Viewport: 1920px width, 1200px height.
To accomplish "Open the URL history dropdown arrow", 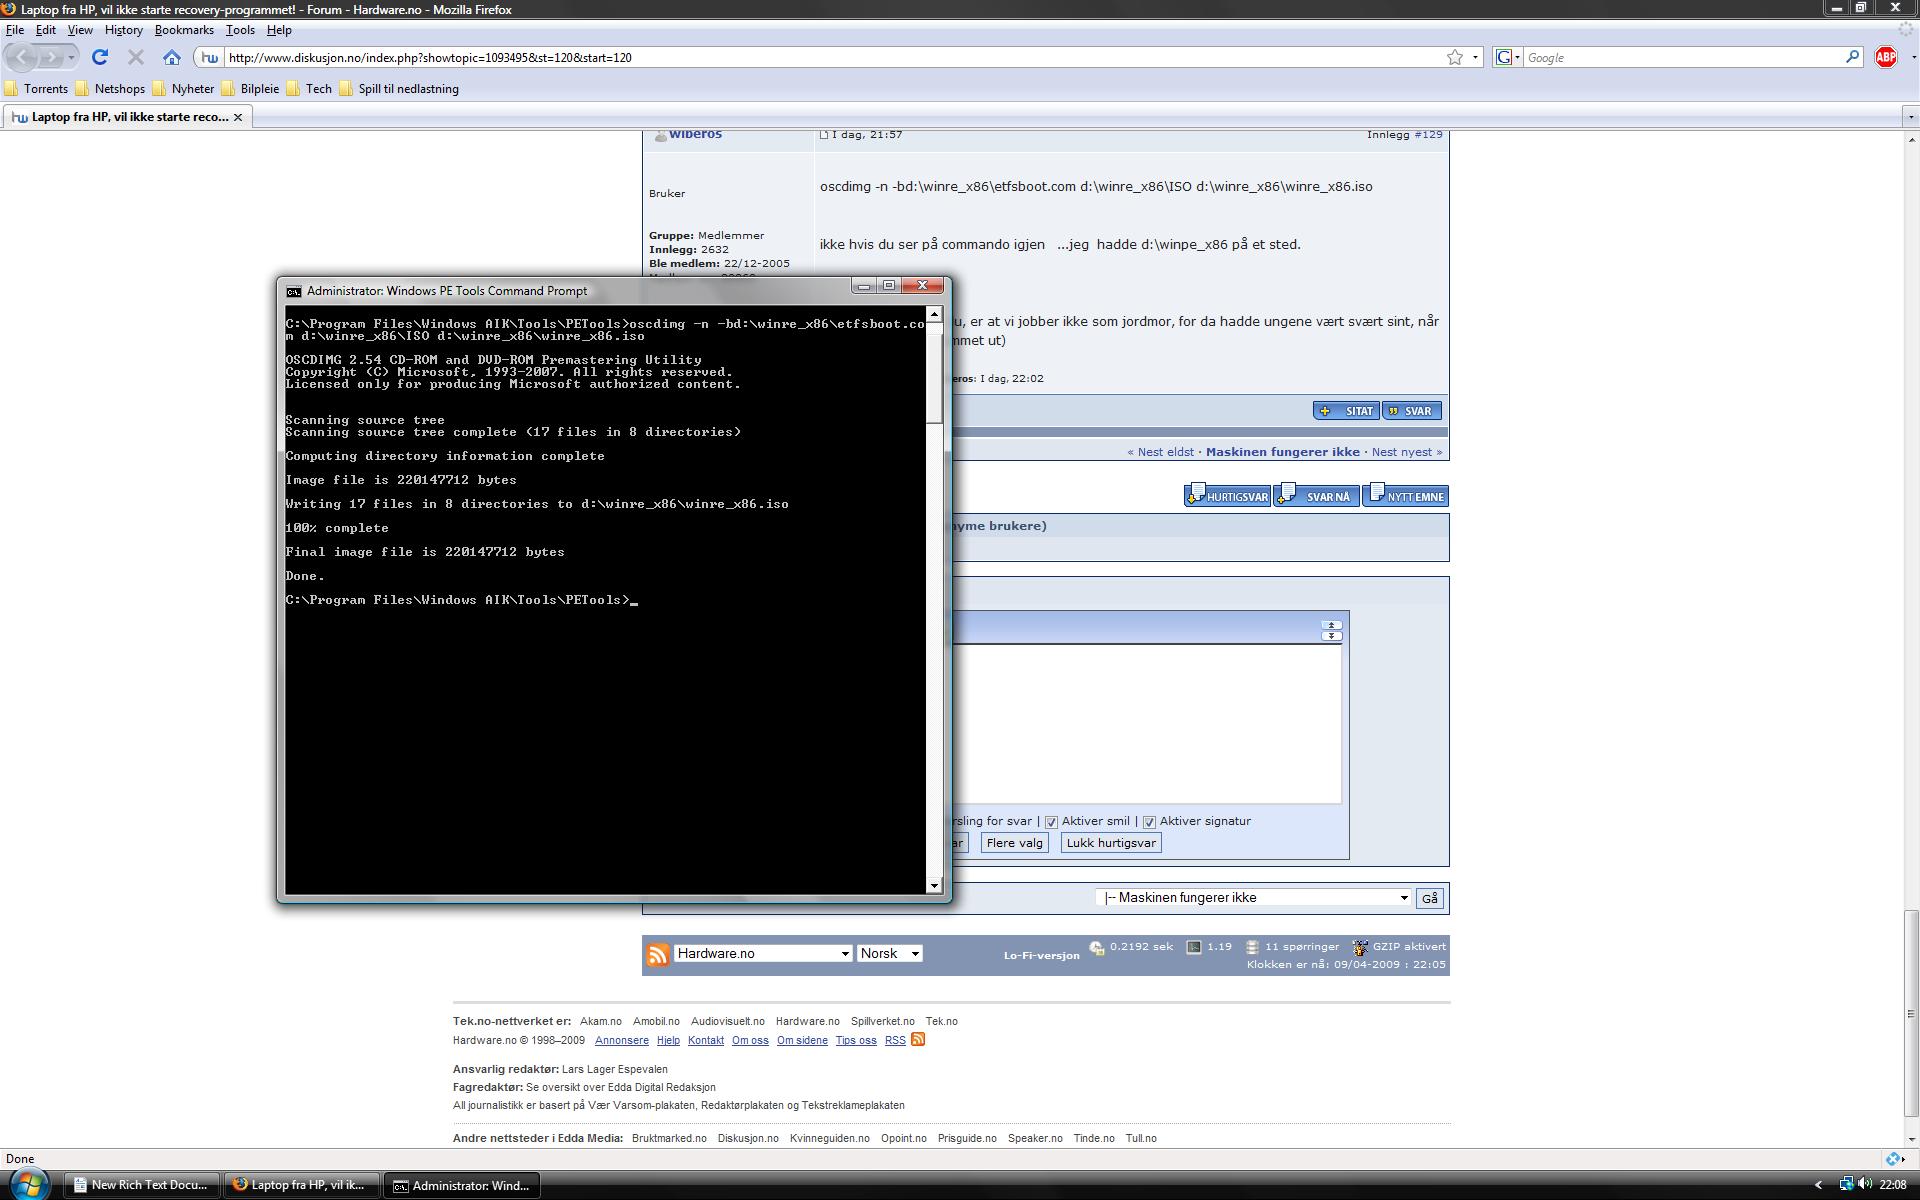I will [x=1475, y=58].
